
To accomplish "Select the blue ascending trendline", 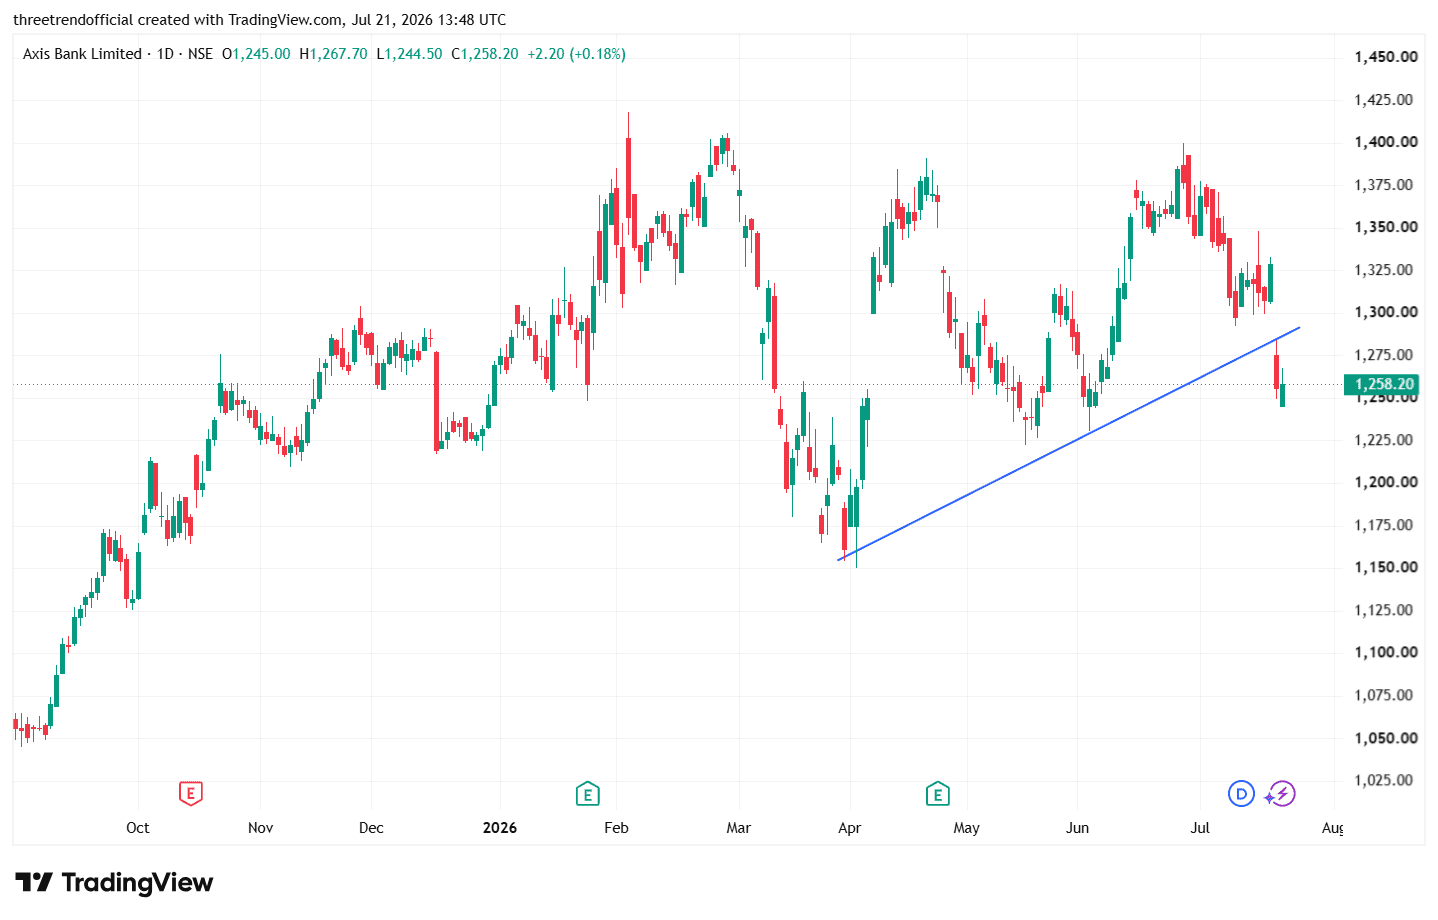I will (1068, 443).
